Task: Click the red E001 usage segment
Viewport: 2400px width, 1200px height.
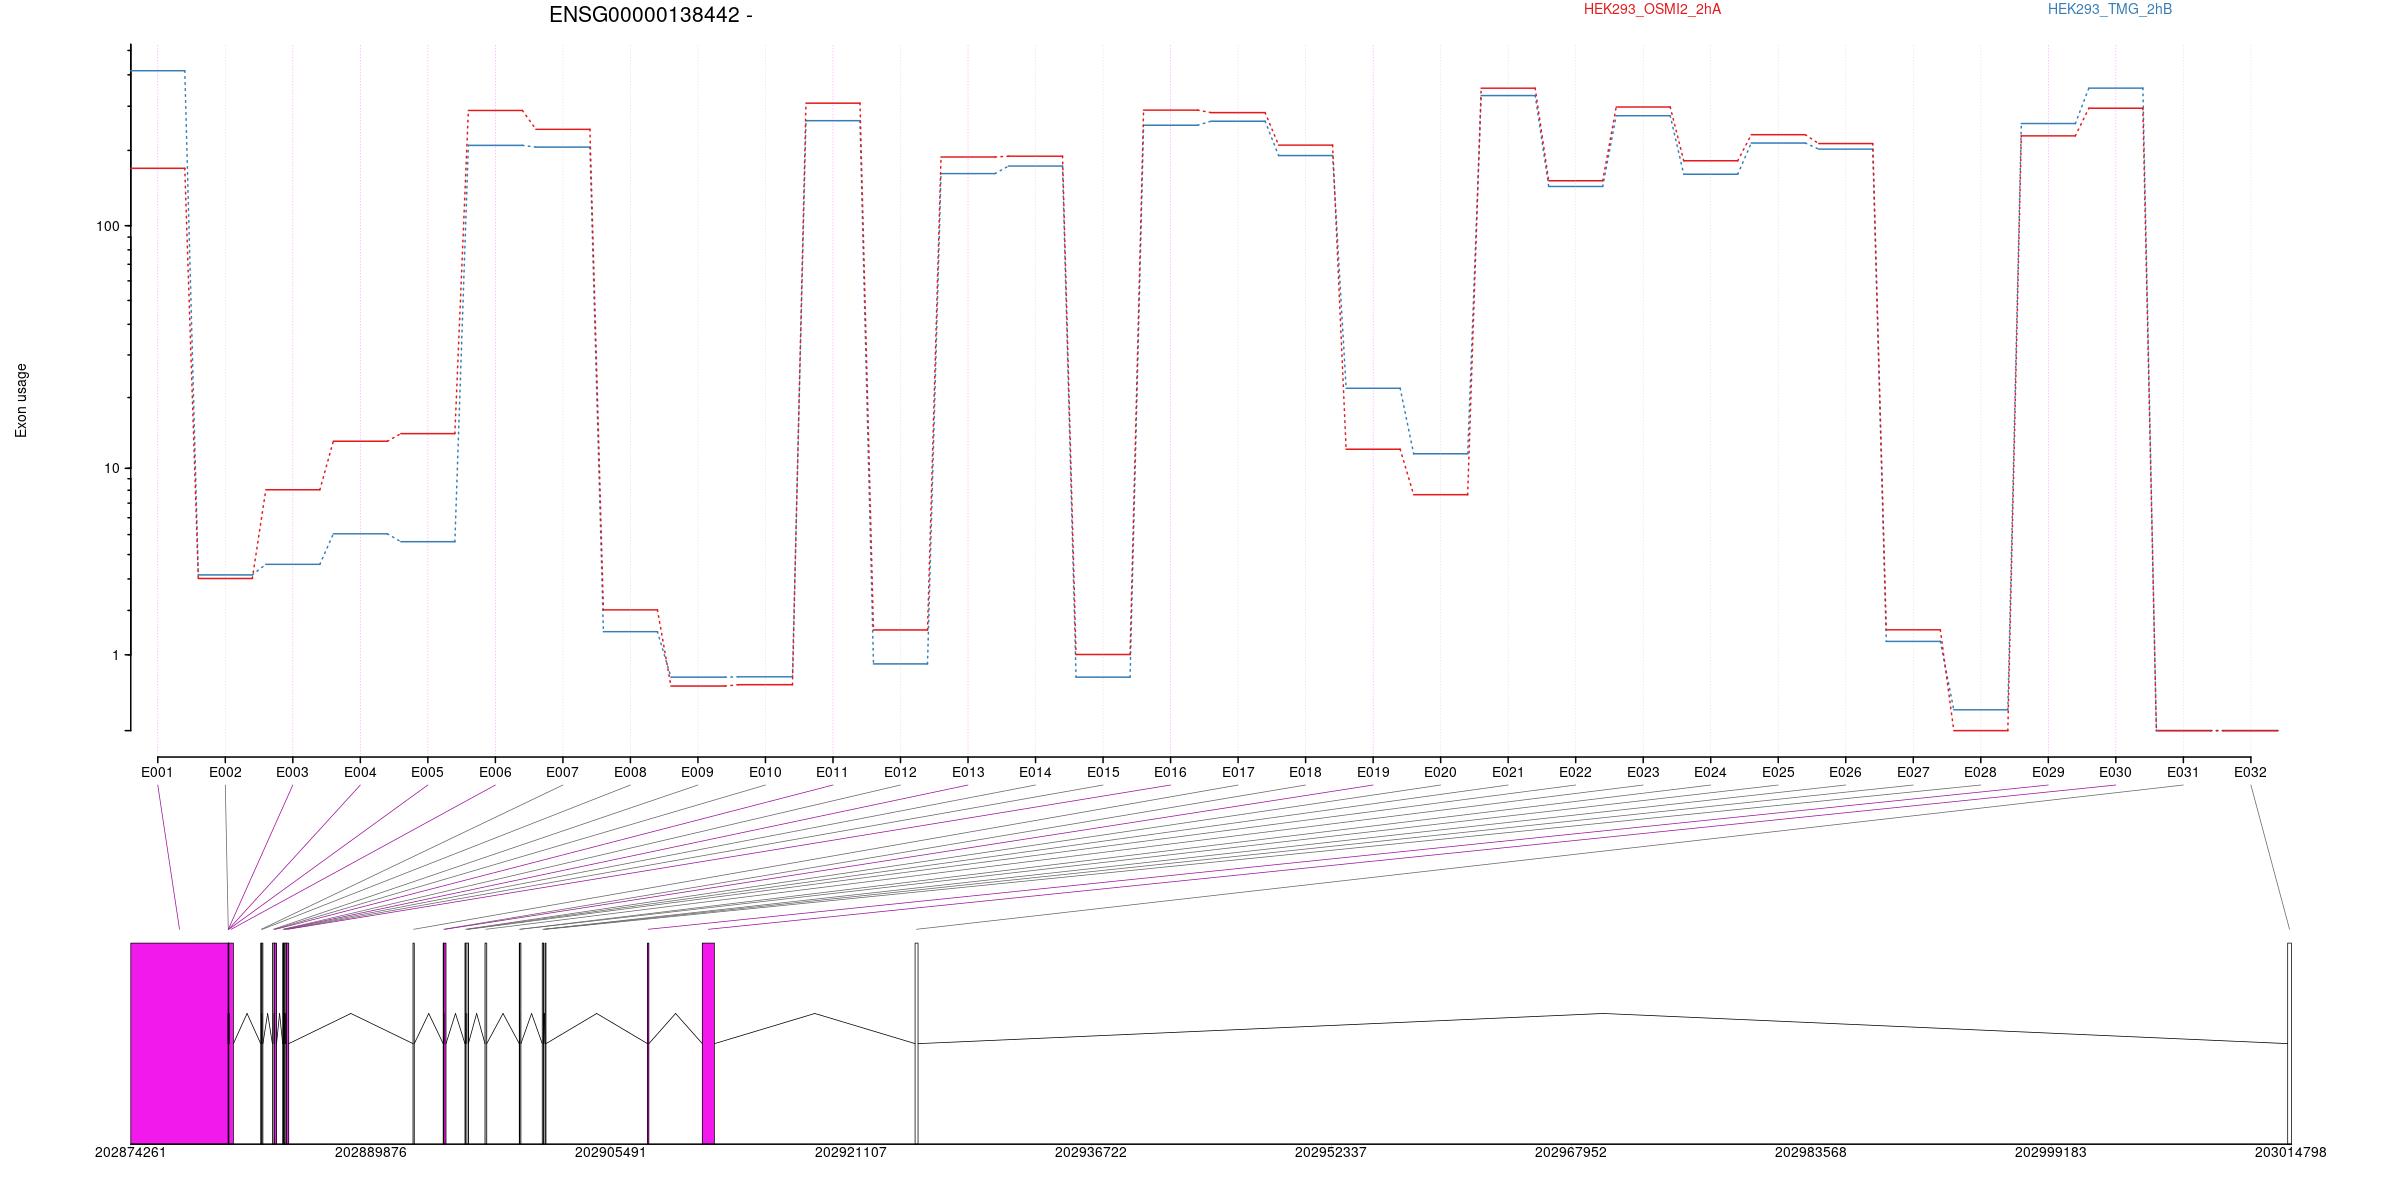Action: coord(158,168)
